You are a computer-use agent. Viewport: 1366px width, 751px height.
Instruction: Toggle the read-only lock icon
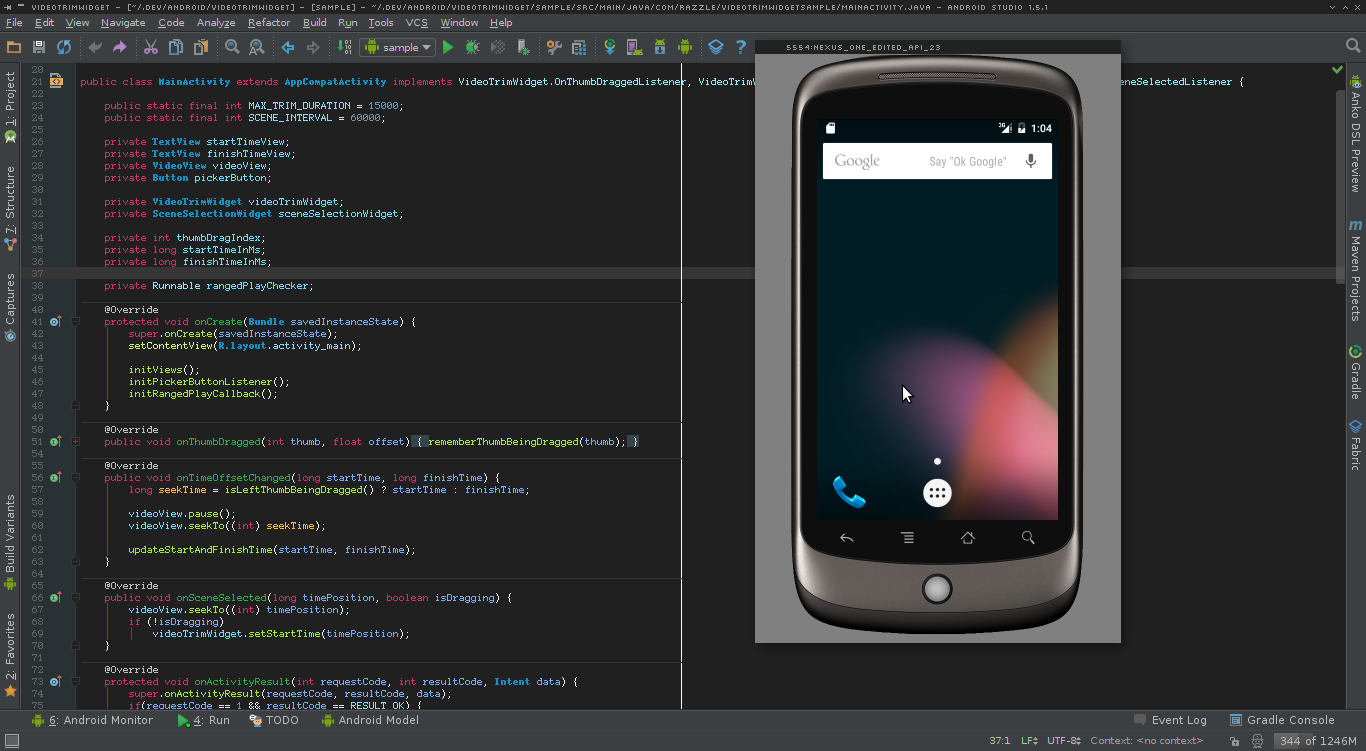pyautogui.click(x=1237, y=741)
